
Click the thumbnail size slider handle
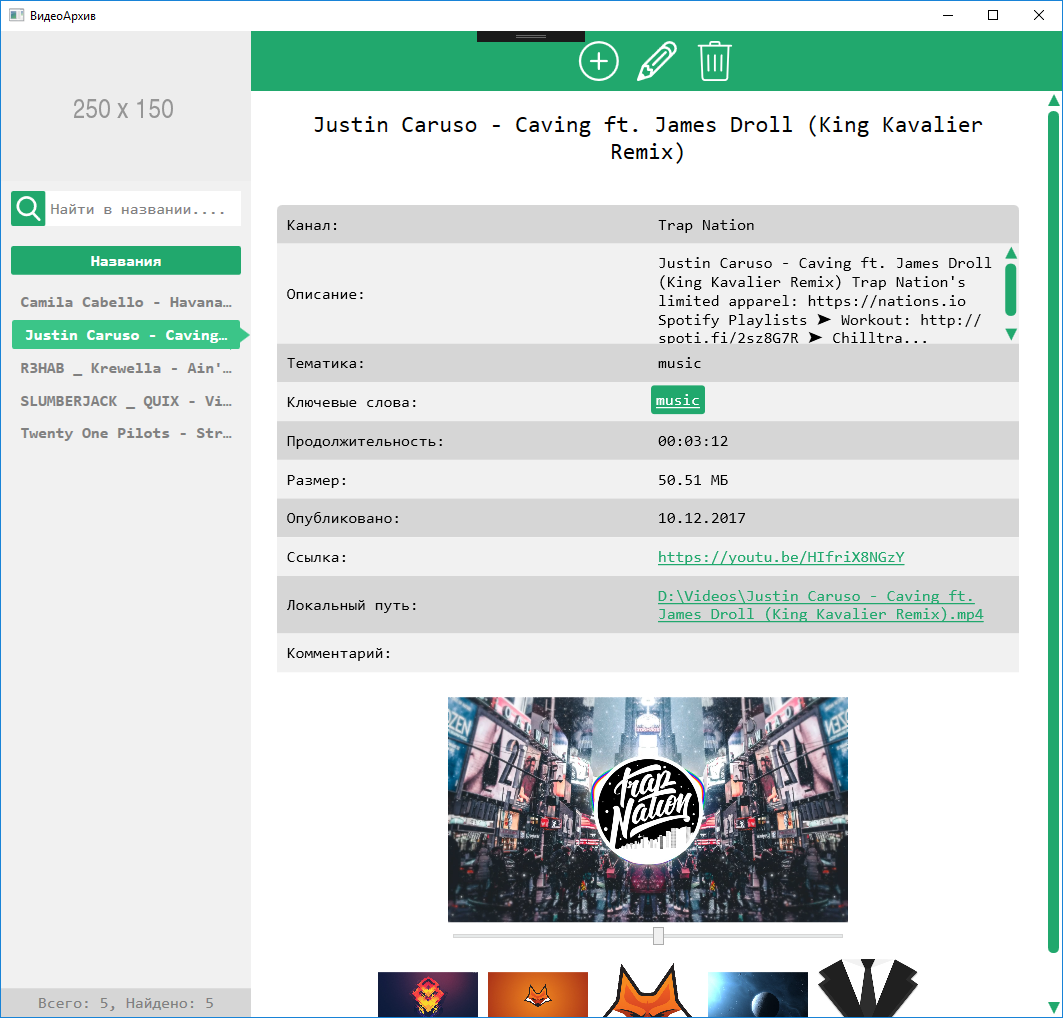658,936
